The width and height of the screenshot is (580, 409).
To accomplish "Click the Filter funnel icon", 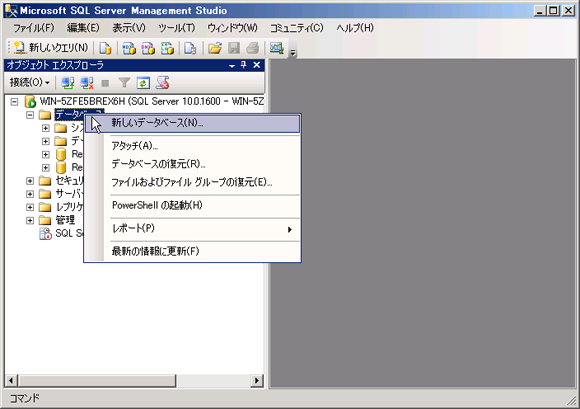I will 124,83.
